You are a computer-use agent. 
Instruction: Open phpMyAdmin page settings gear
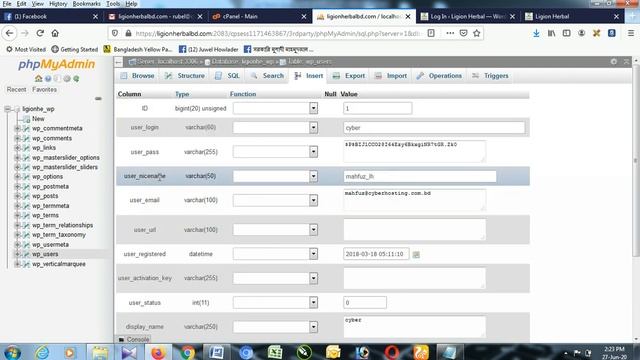pyautogui.click(x=613, y=61)
